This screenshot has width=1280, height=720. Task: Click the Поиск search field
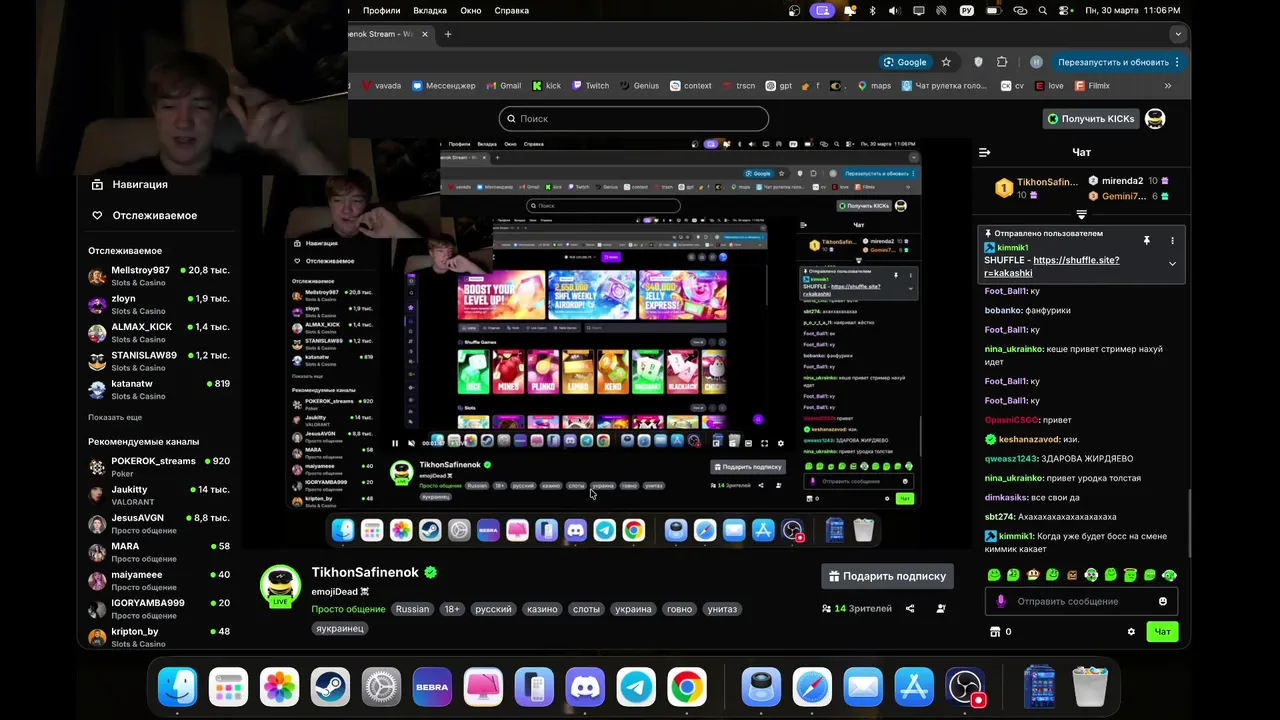(634, 118)
